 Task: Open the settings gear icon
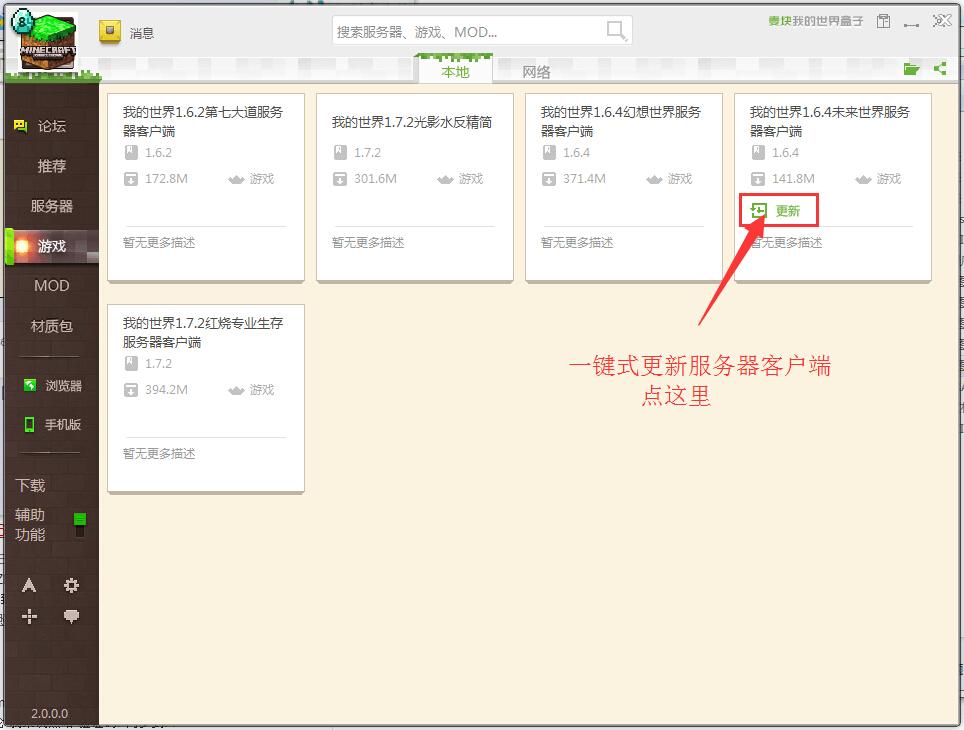[71, 585]
